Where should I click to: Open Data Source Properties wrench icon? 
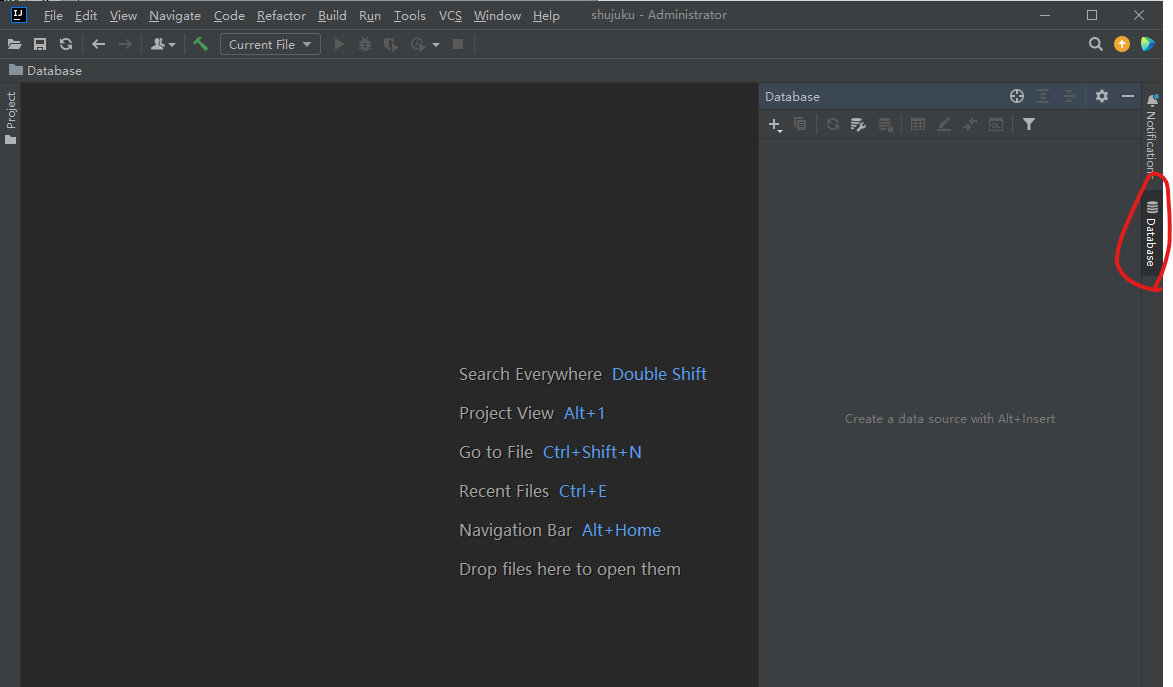(859, 124)
